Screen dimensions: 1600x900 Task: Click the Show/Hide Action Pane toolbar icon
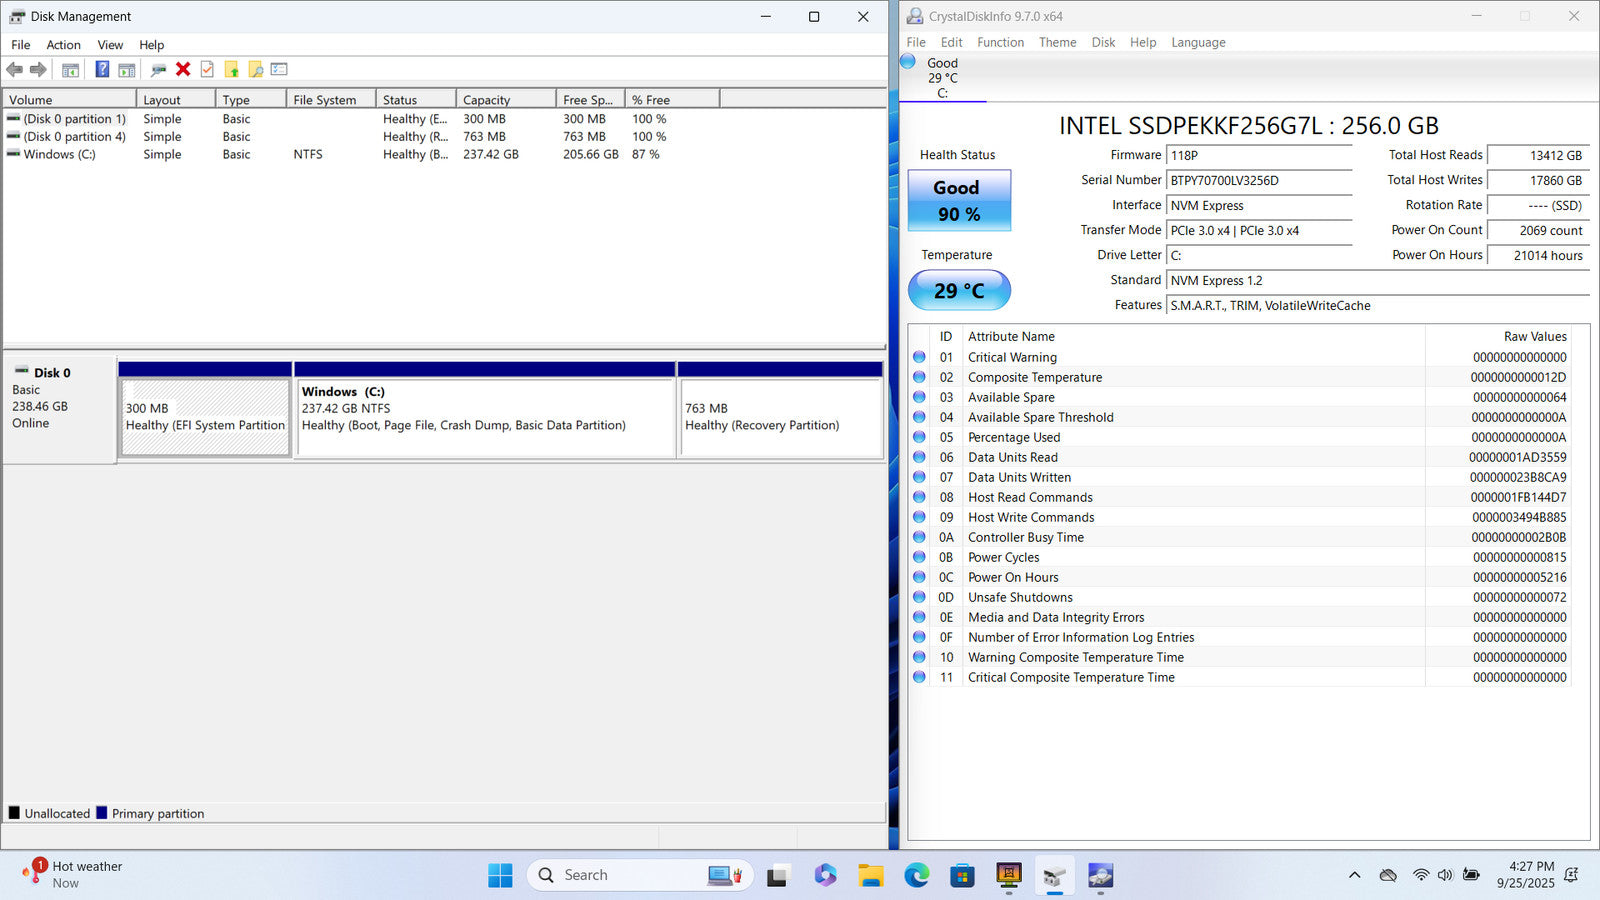(x=127, y=70)
